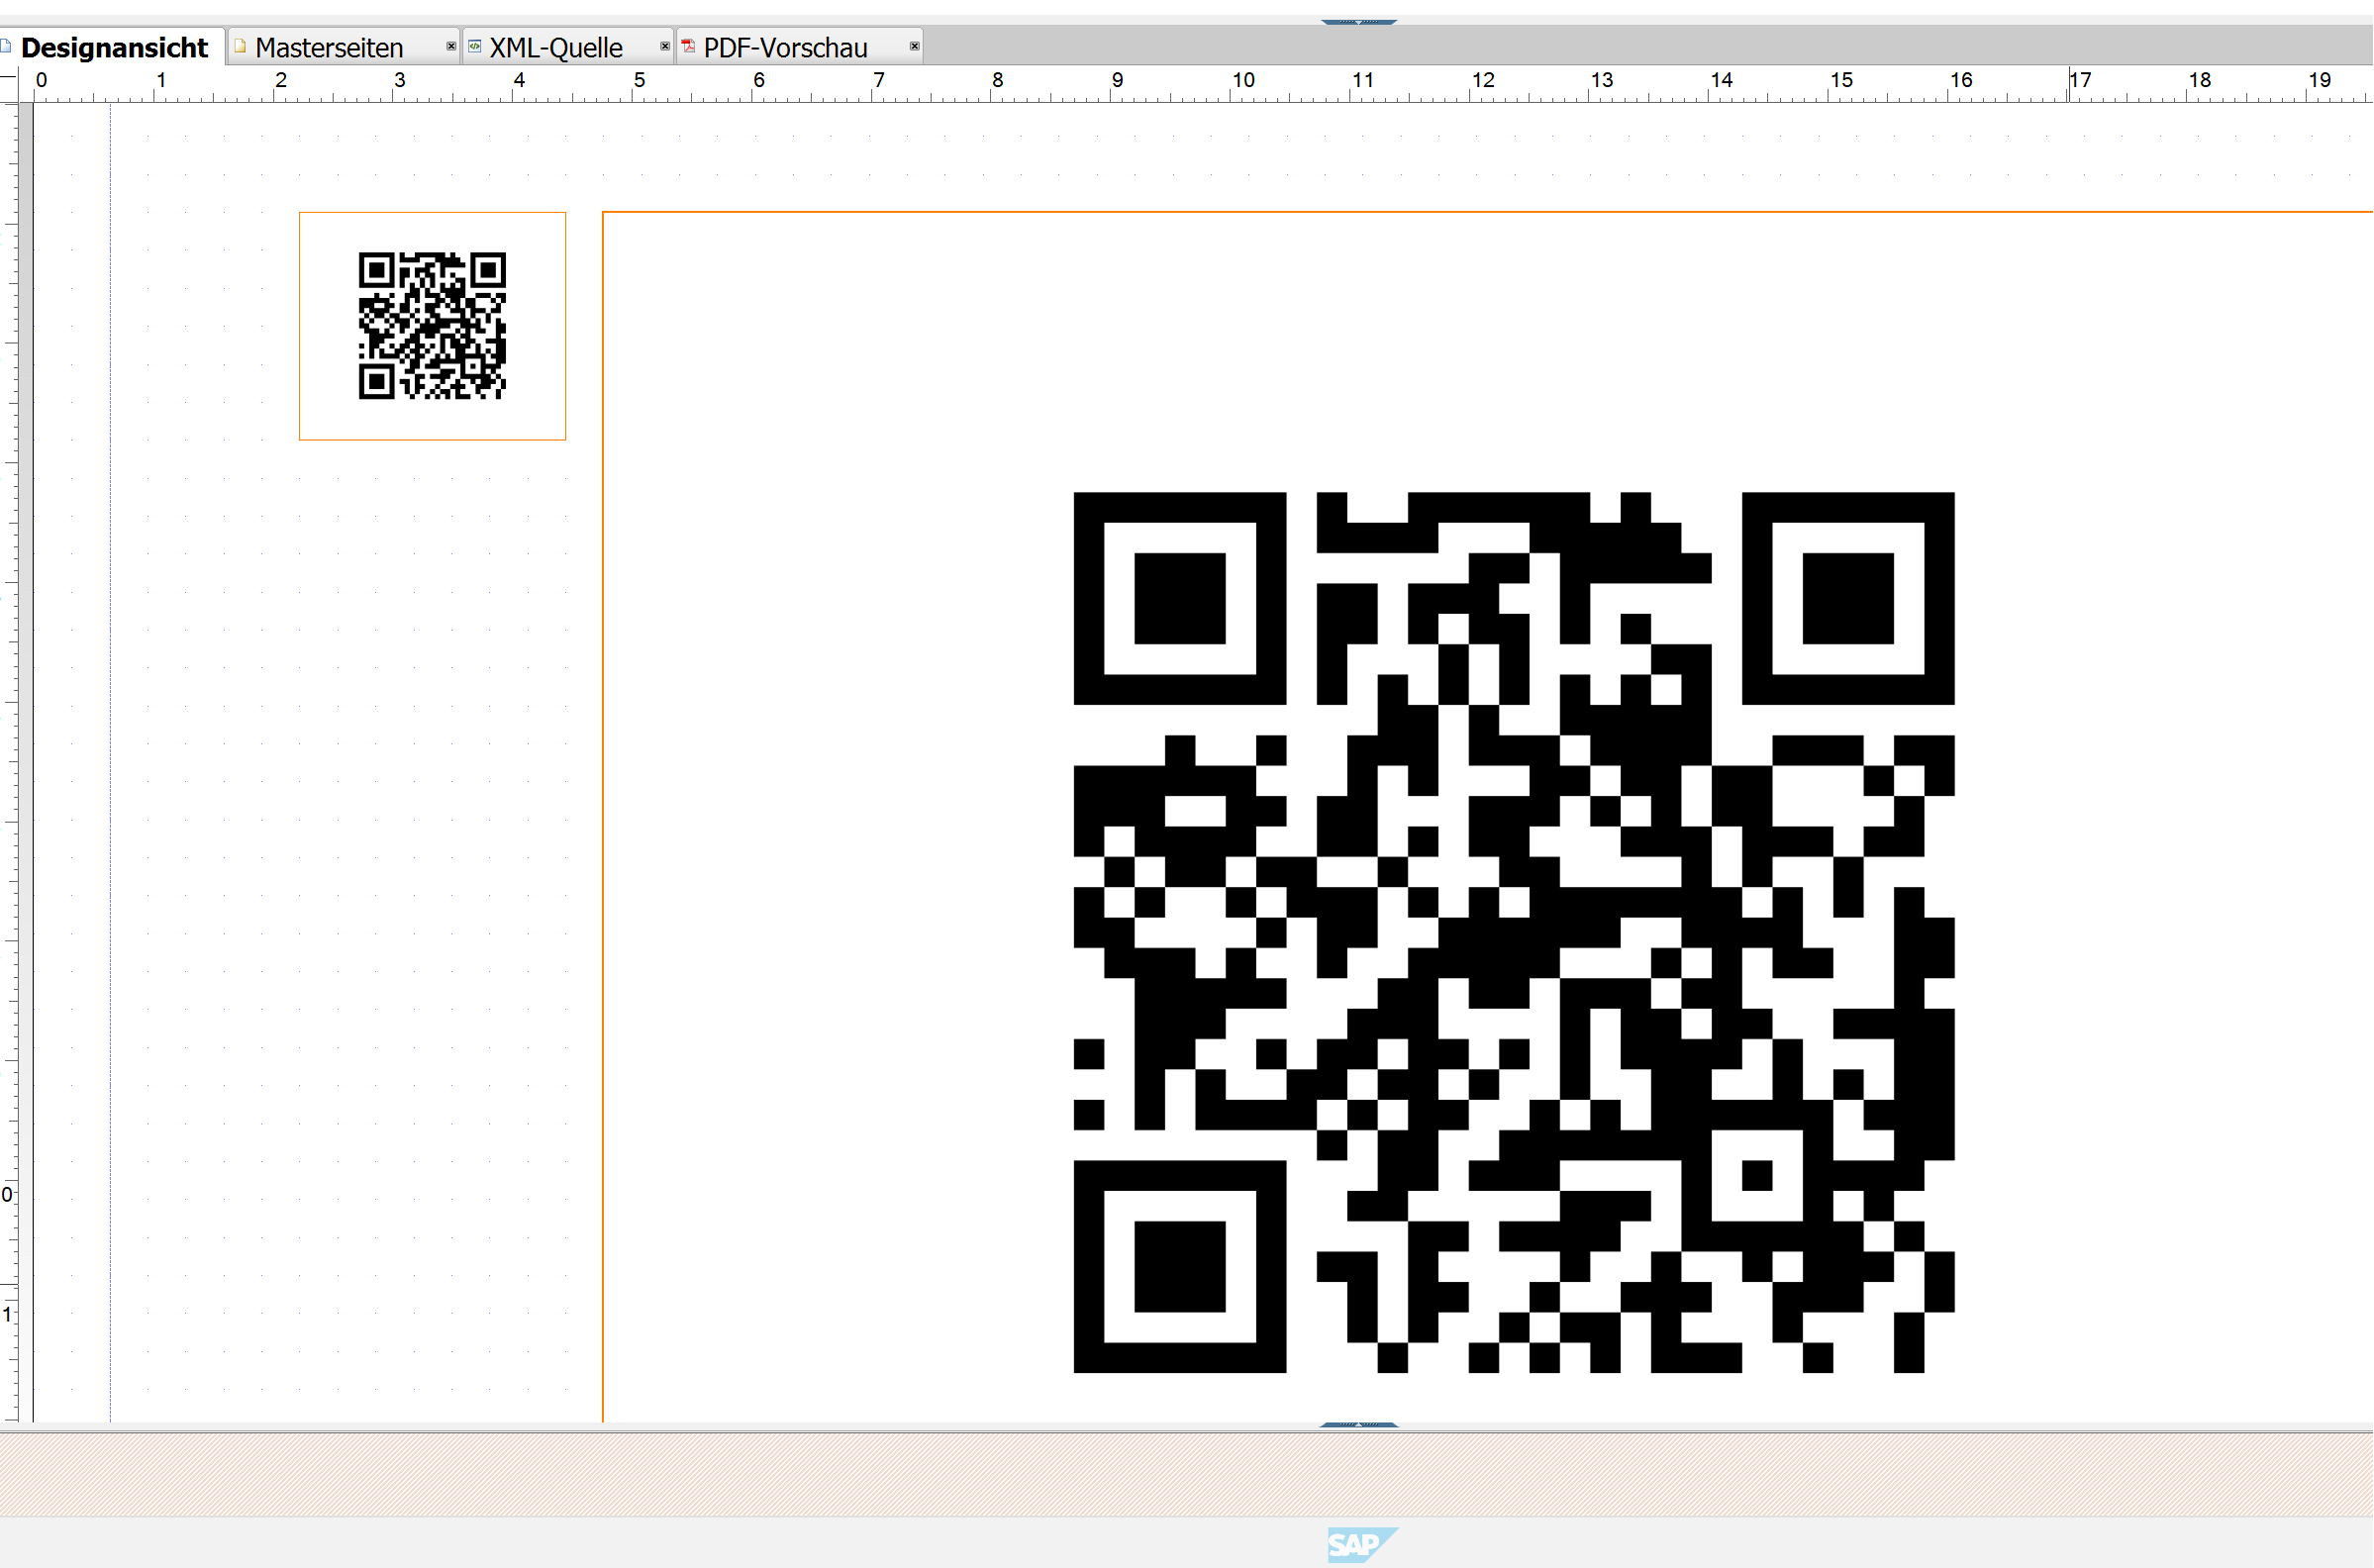Close the XML-Quelle tab
This screenshot has width=2374, height=1568.
[665, 46]
